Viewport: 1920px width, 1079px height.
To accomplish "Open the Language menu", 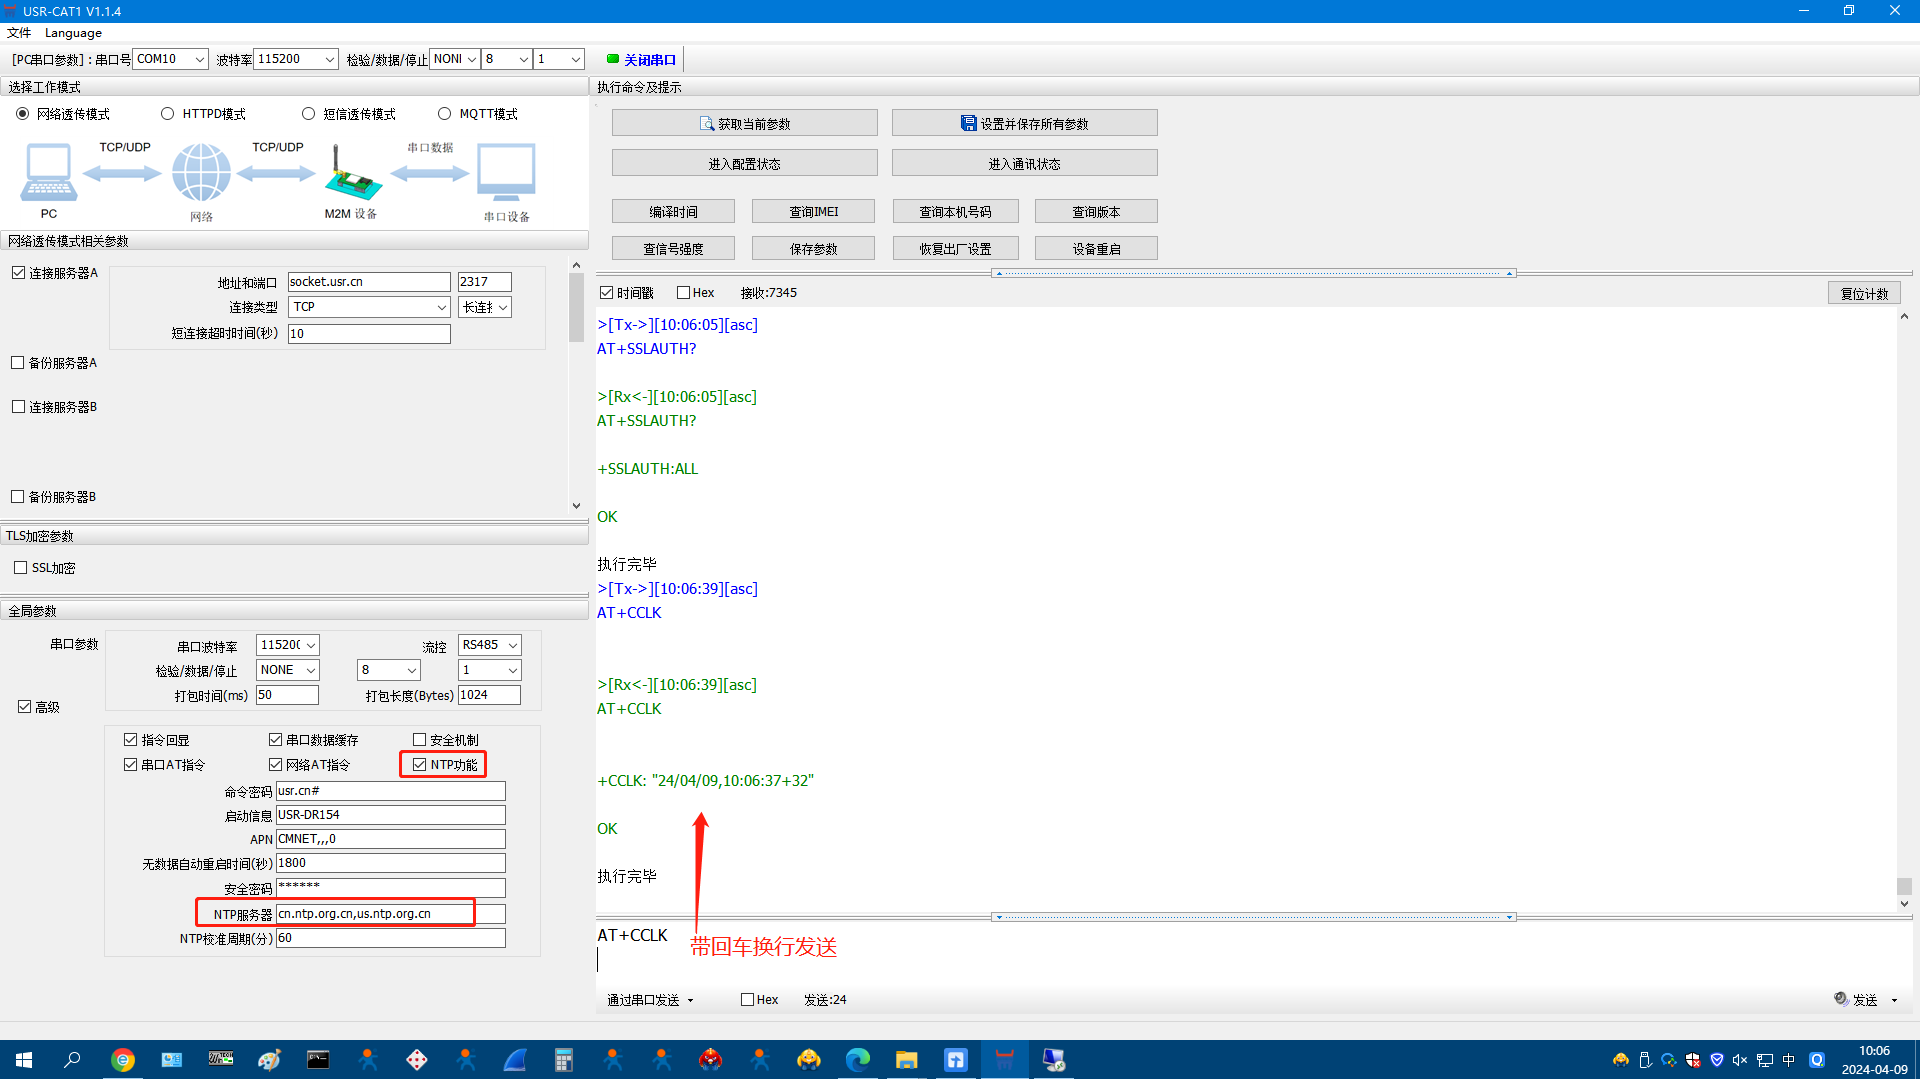I will tap(73, 33).
